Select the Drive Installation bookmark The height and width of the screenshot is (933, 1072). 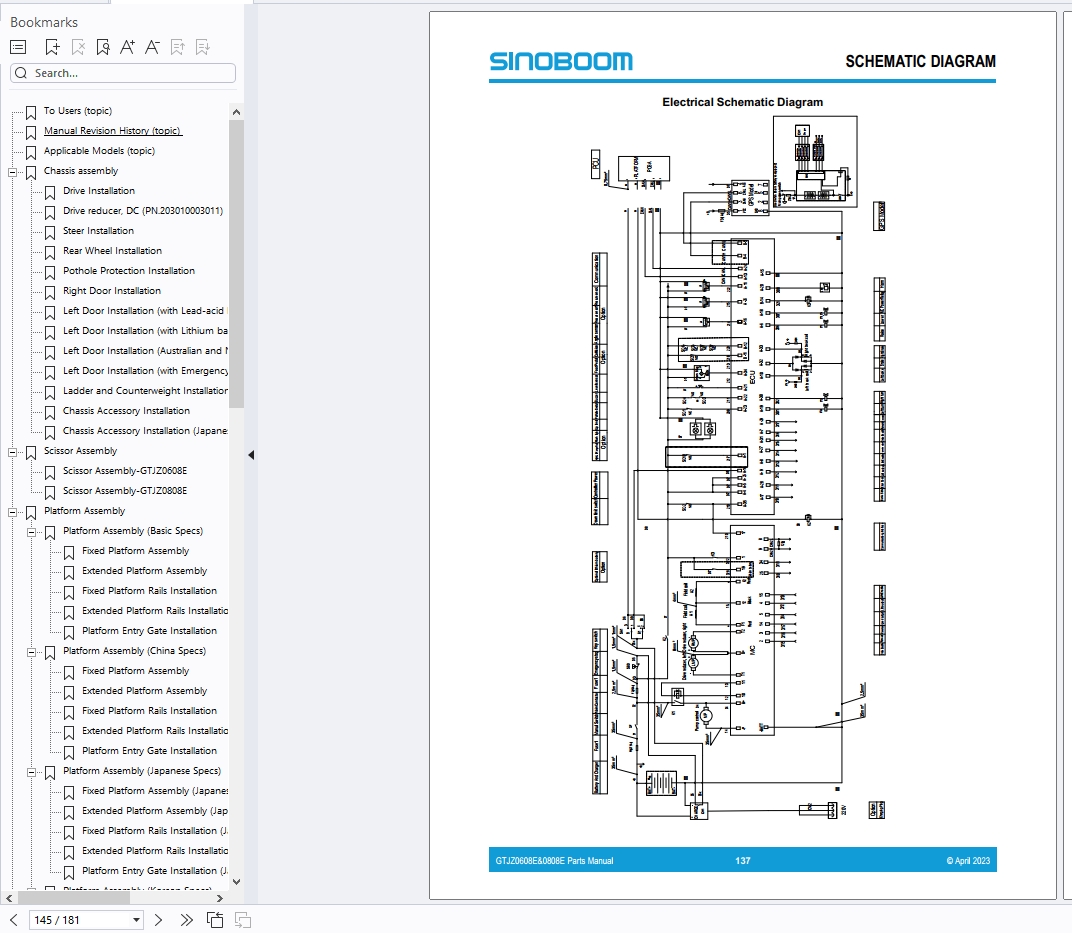pyautogui.click(x=96, y=191)
